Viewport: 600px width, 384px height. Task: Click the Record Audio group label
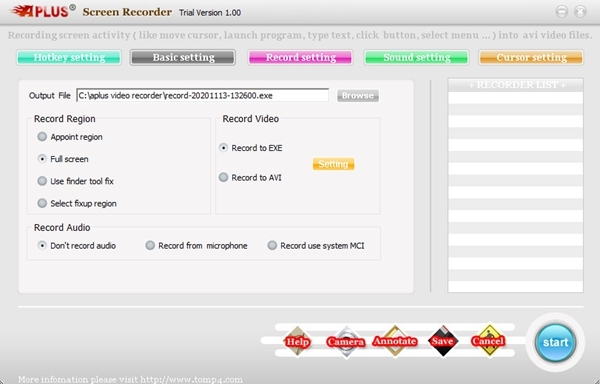pyautogui.click(x=62, y=228)
